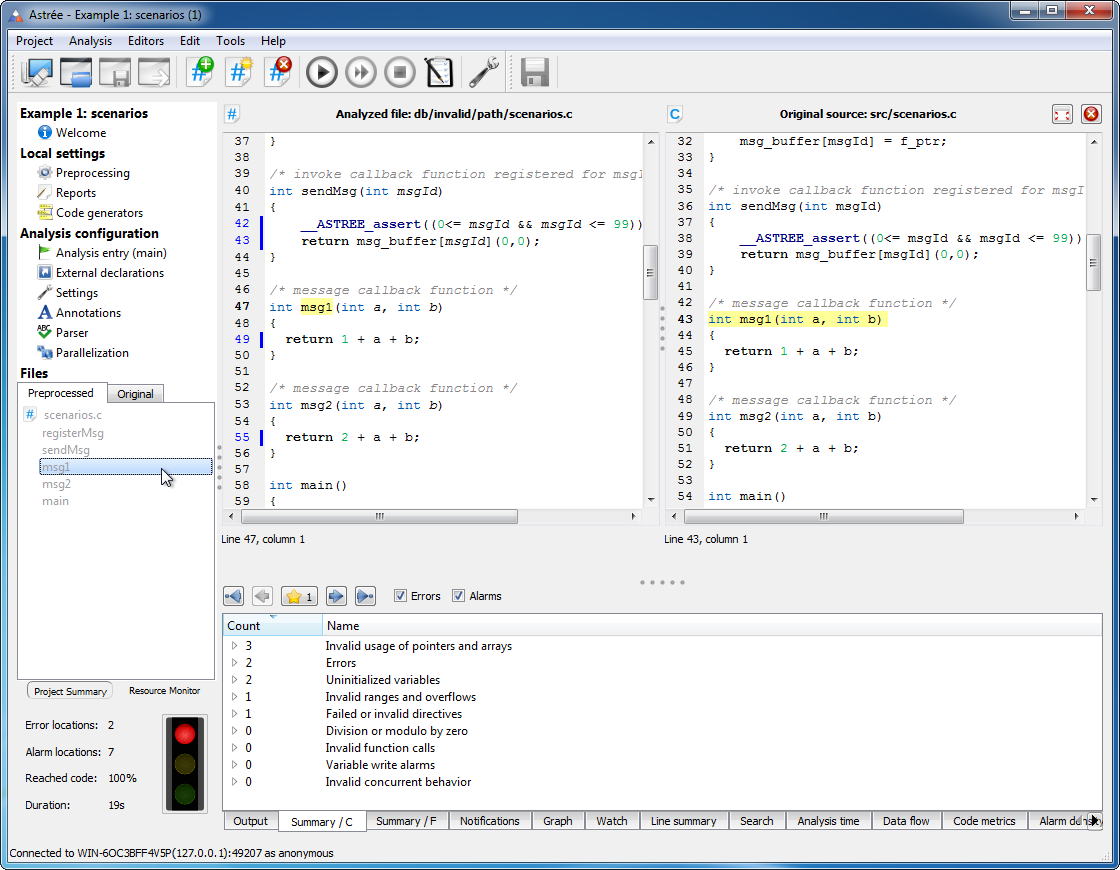Viewport: 1120px width, 870px height.
Task: Jump to first alarm with leftmost navigation arrow
Action: point(234,596)
